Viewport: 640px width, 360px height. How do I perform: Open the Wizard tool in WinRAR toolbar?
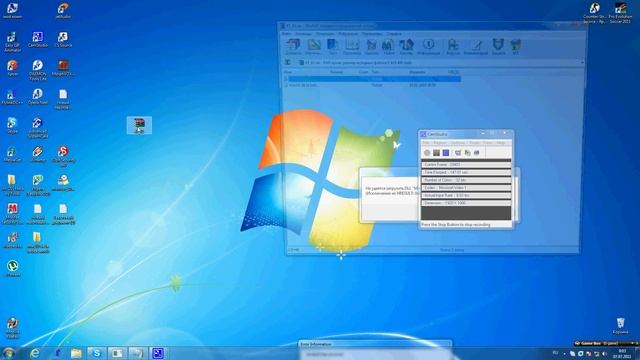click(406, 47)
